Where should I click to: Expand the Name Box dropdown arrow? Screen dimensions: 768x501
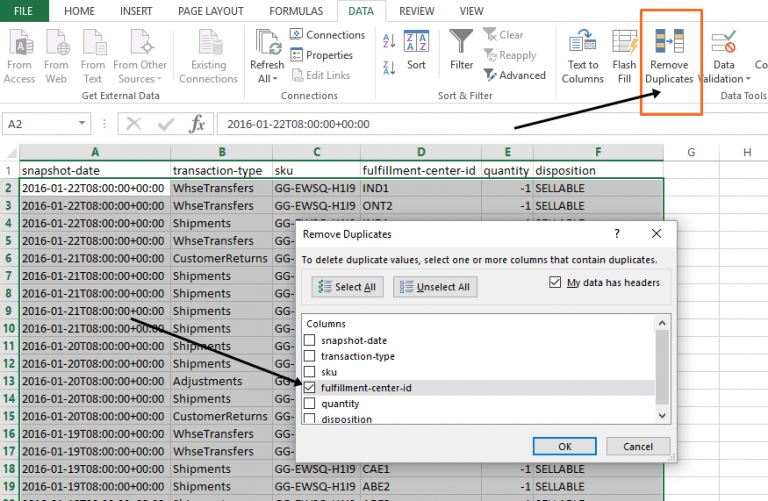[82, 124]
